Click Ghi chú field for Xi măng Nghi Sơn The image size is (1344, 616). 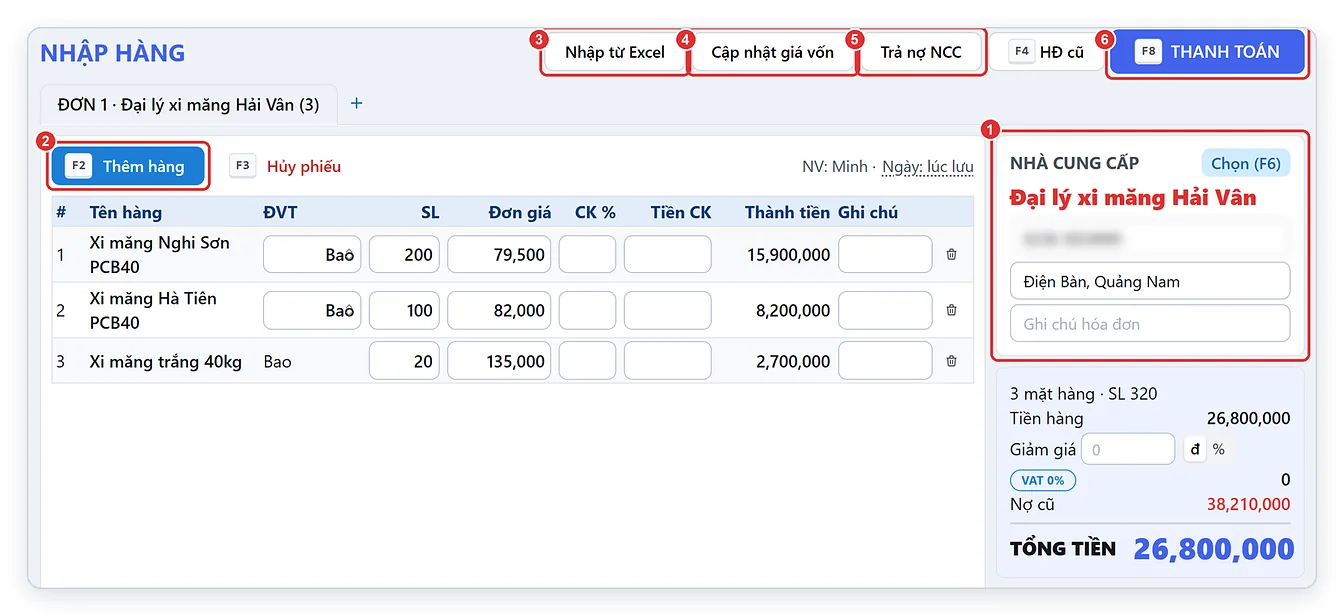pos(885,255)
